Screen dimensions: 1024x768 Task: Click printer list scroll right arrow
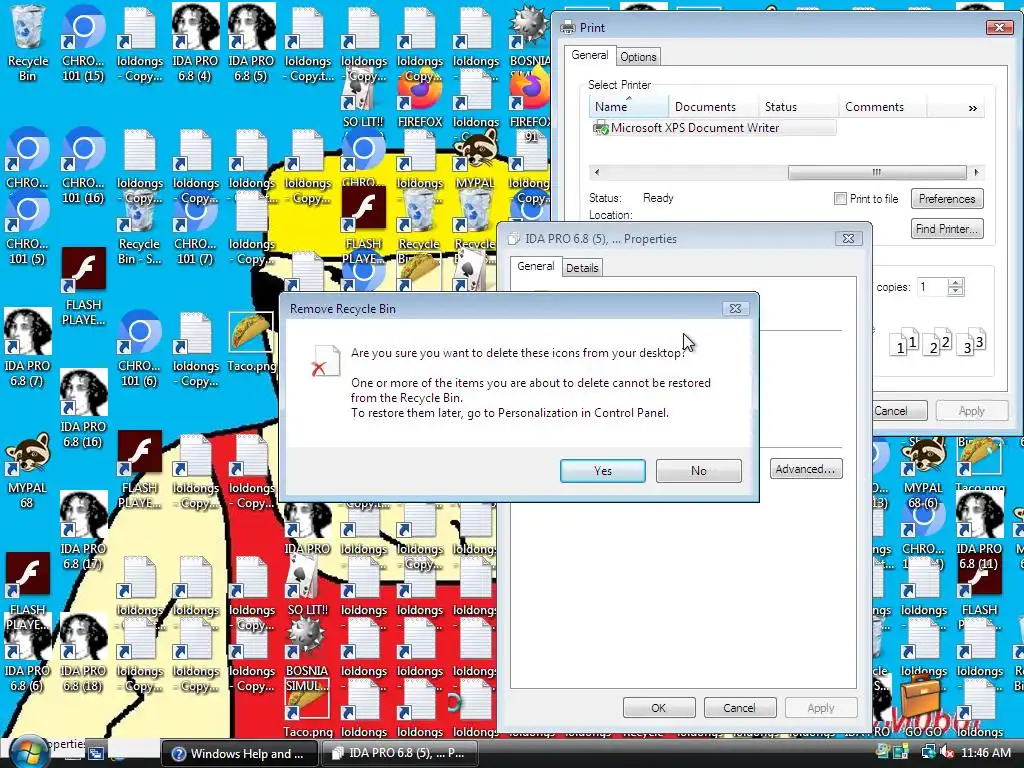[x=976, y=172]
